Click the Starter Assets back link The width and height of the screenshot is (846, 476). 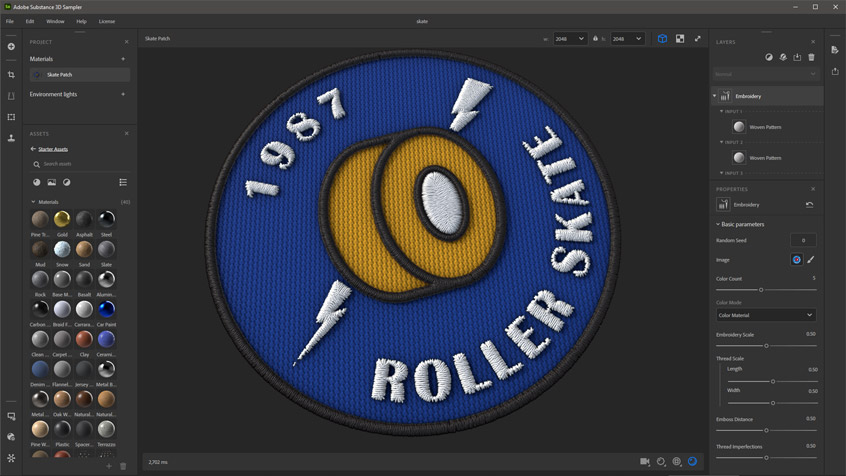52,149
